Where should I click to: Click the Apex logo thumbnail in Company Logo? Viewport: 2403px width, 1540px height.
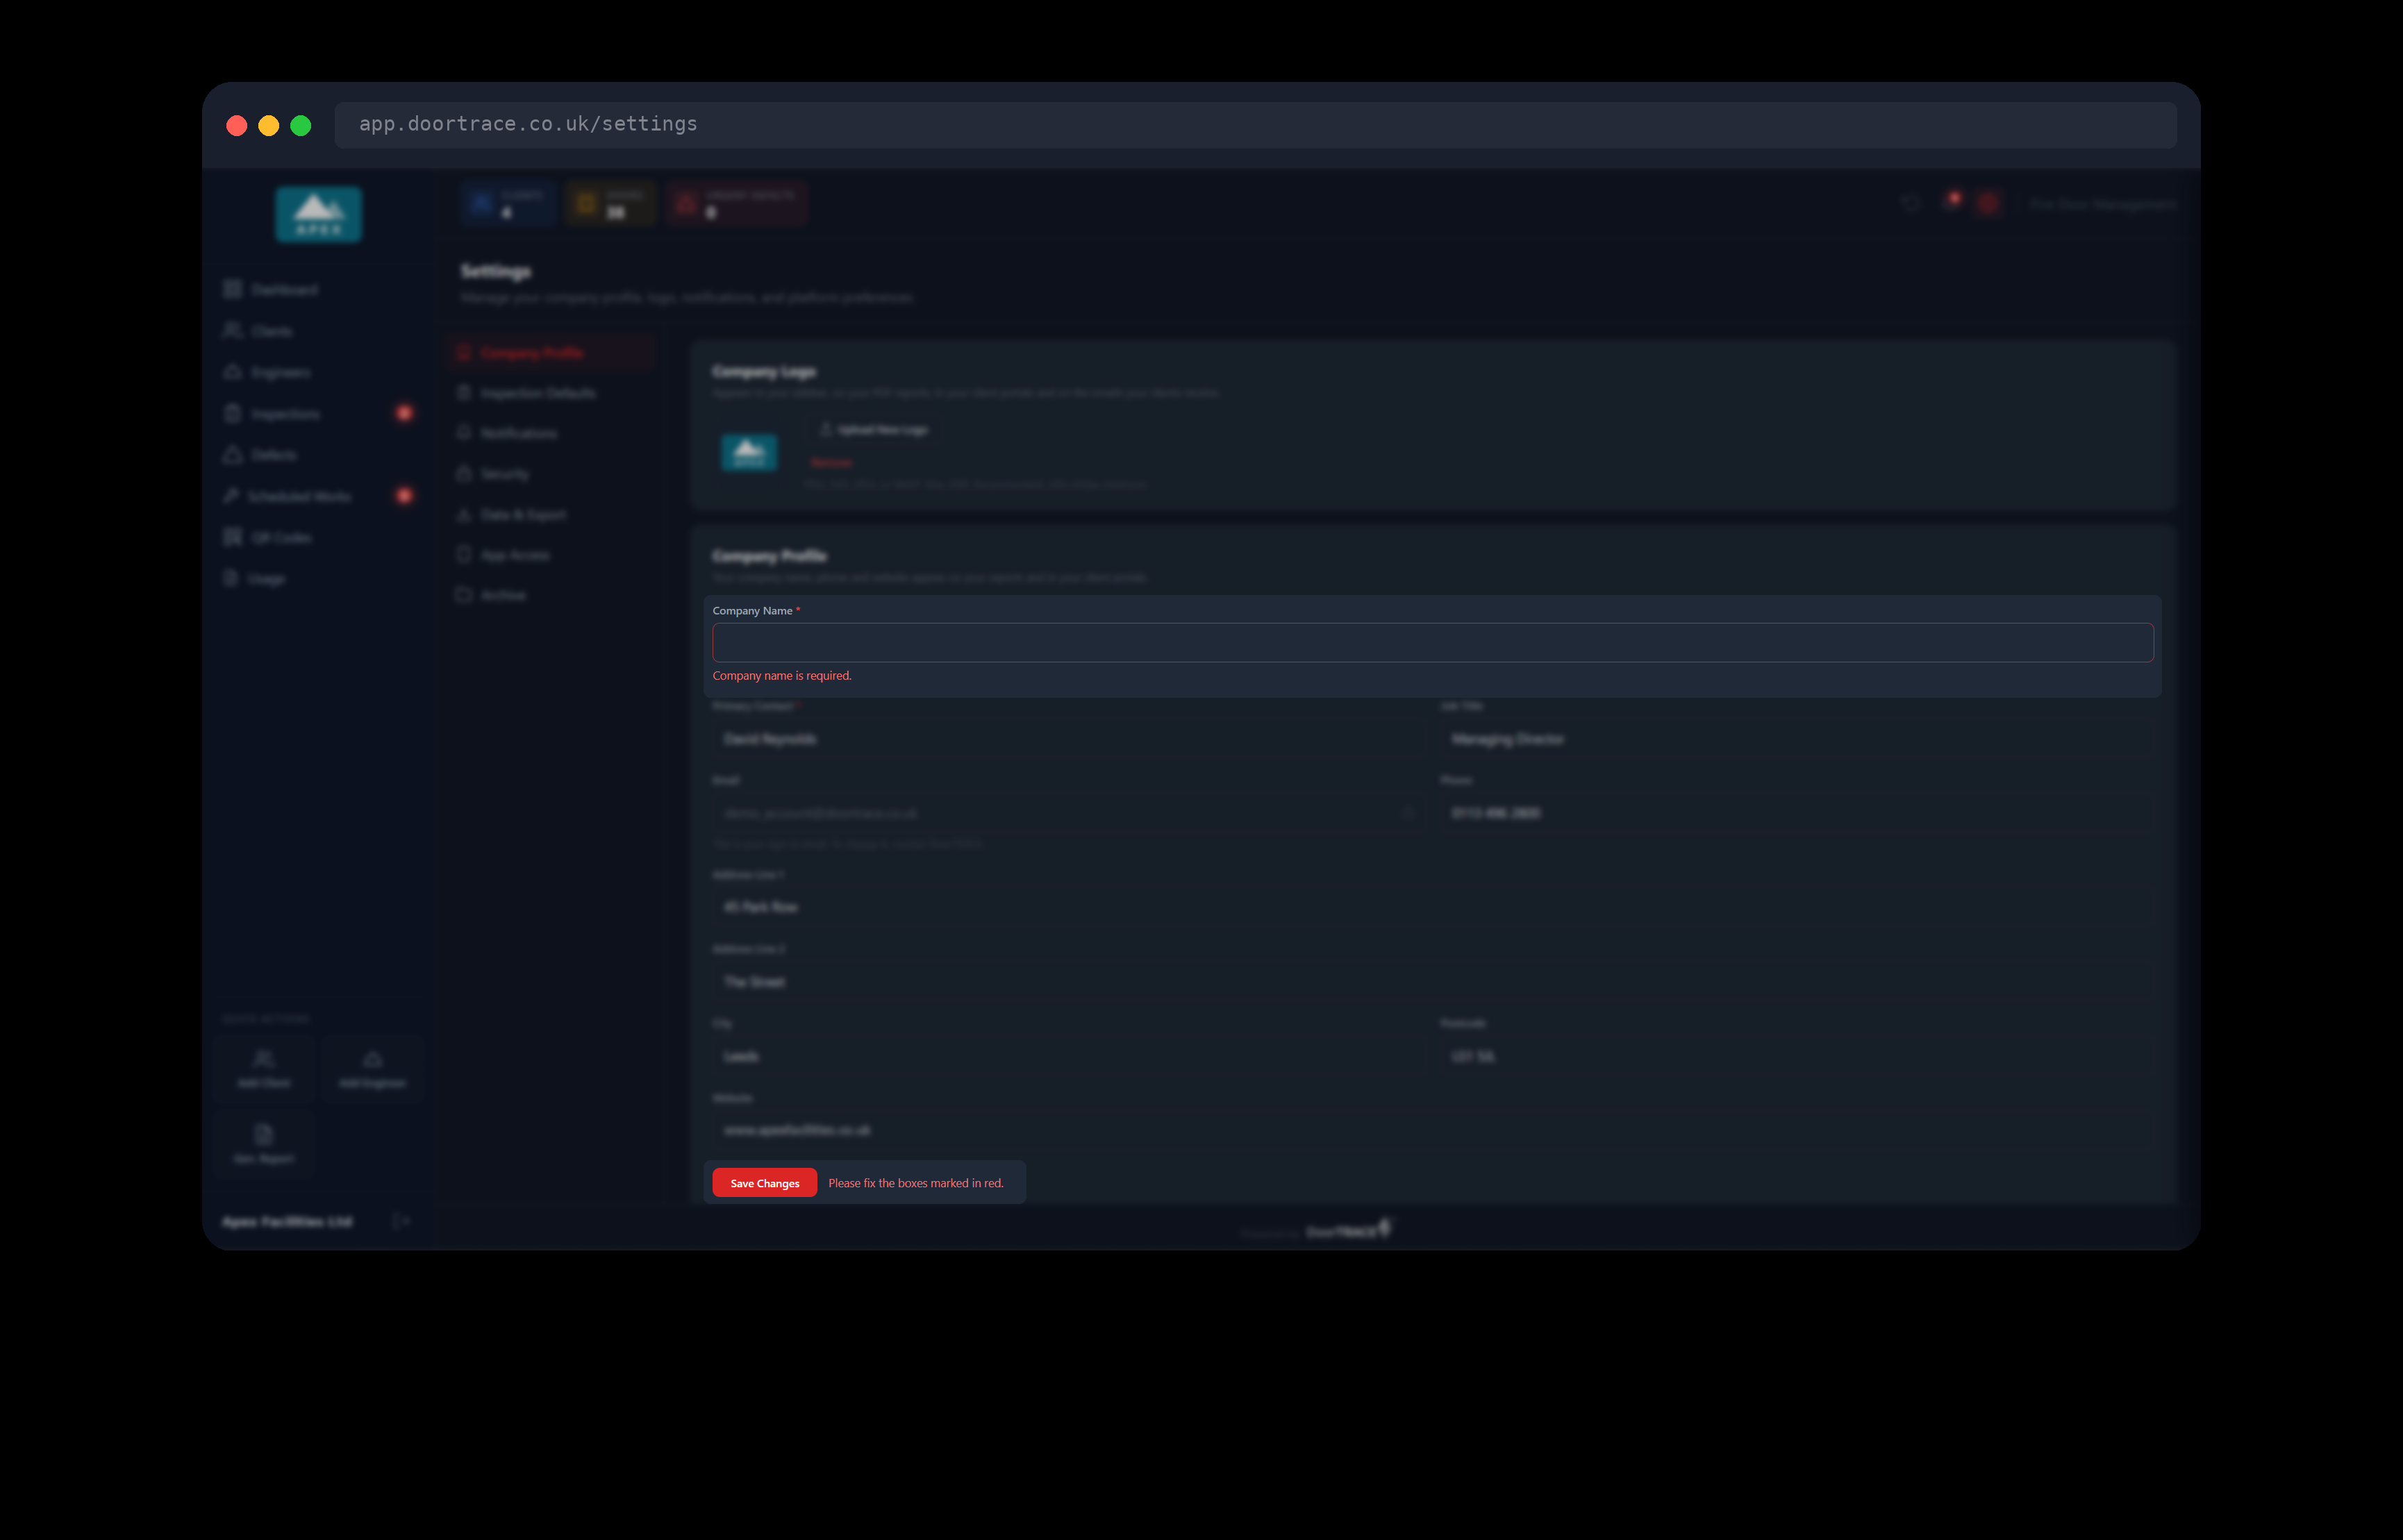tap(749, 452)
